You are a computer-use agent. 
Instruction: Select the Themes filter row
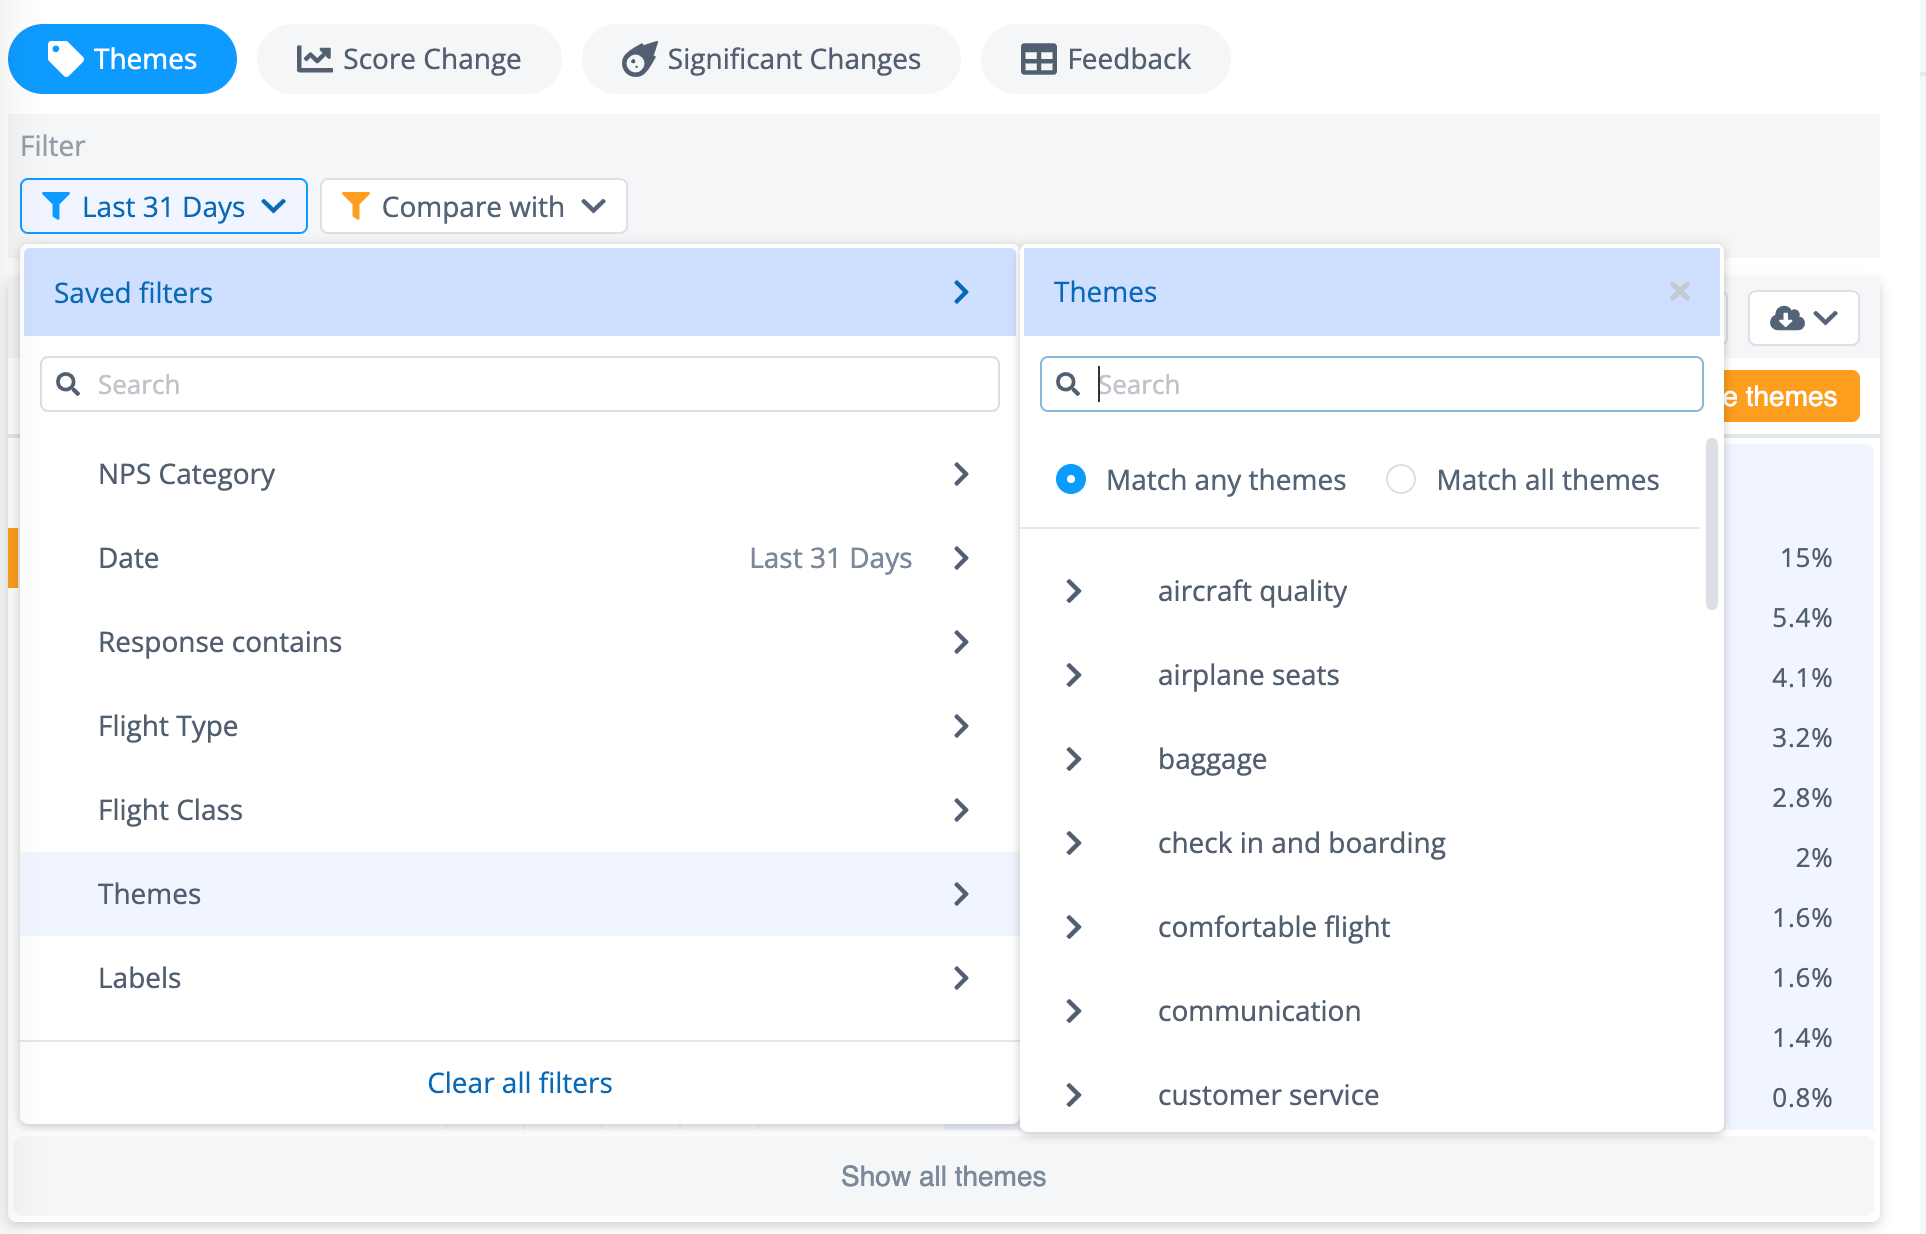tap(519, 894)
